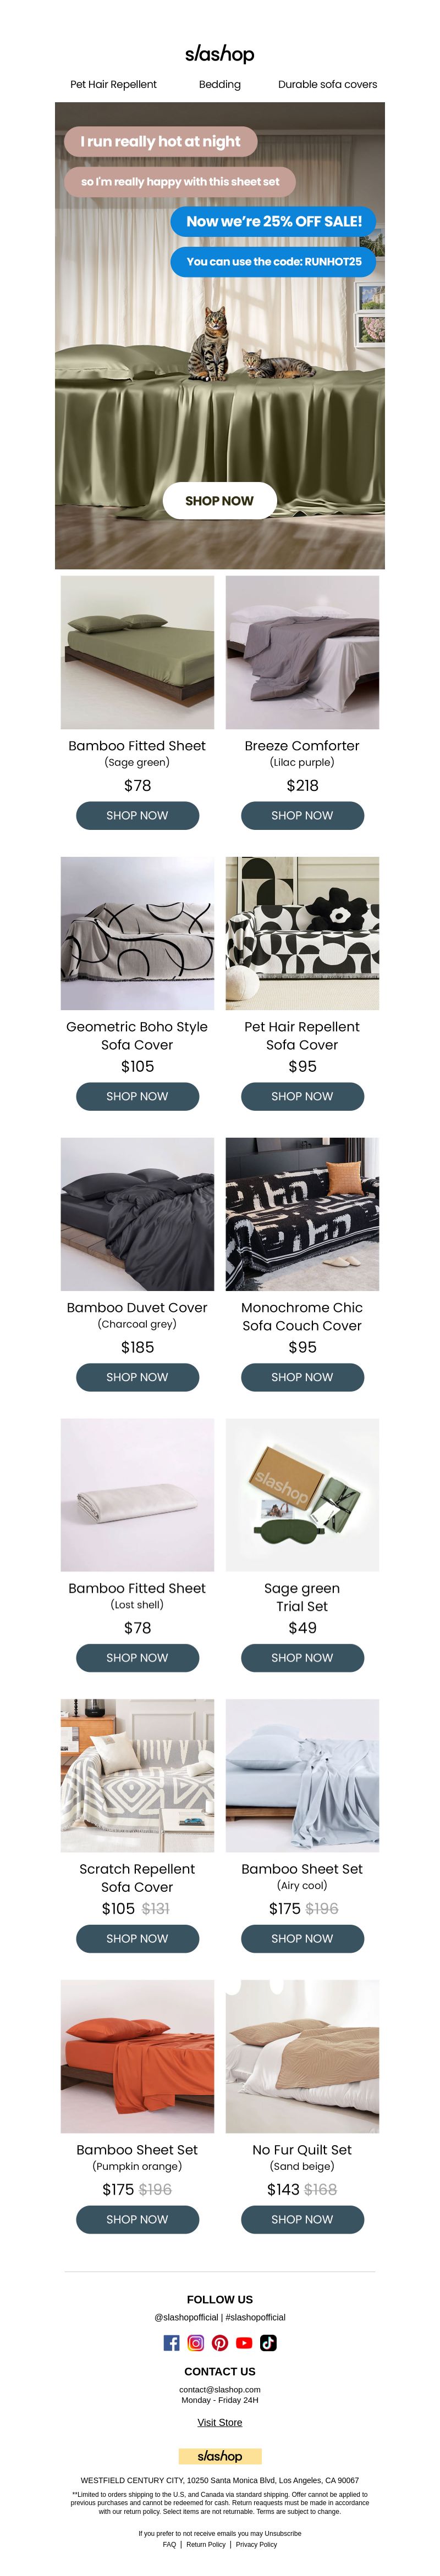Open the TikTok social icon

[x=268, y=2342]
